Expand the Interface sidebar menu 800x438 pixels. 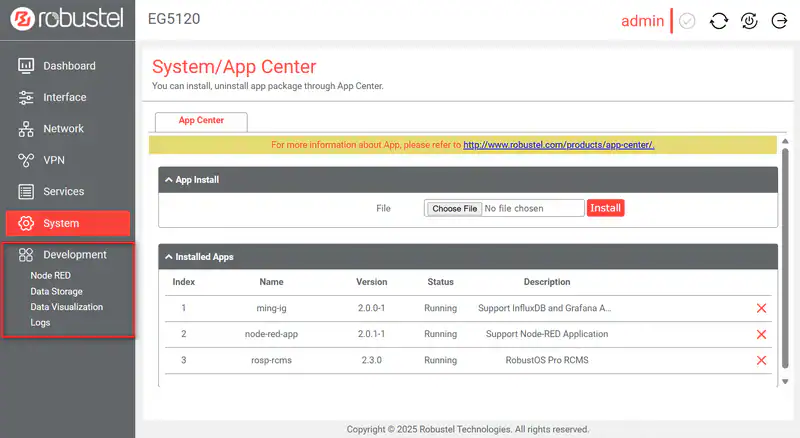[64, 97]
